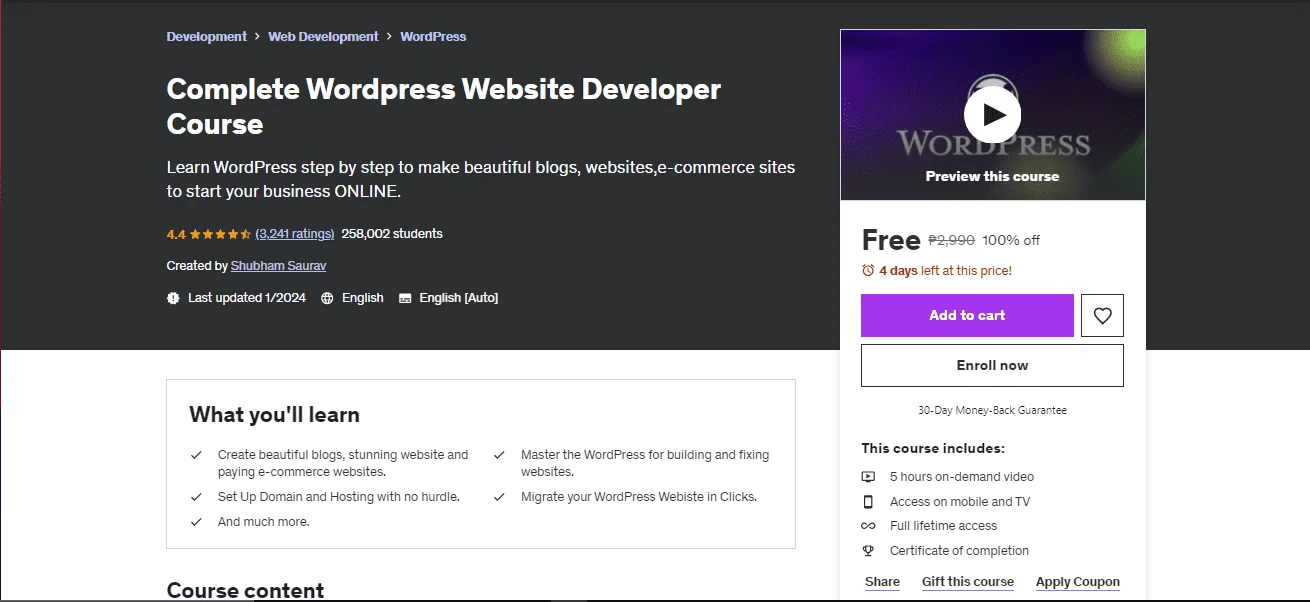Click the alarm clock icon by 4 days left

[x=868, y=270]
